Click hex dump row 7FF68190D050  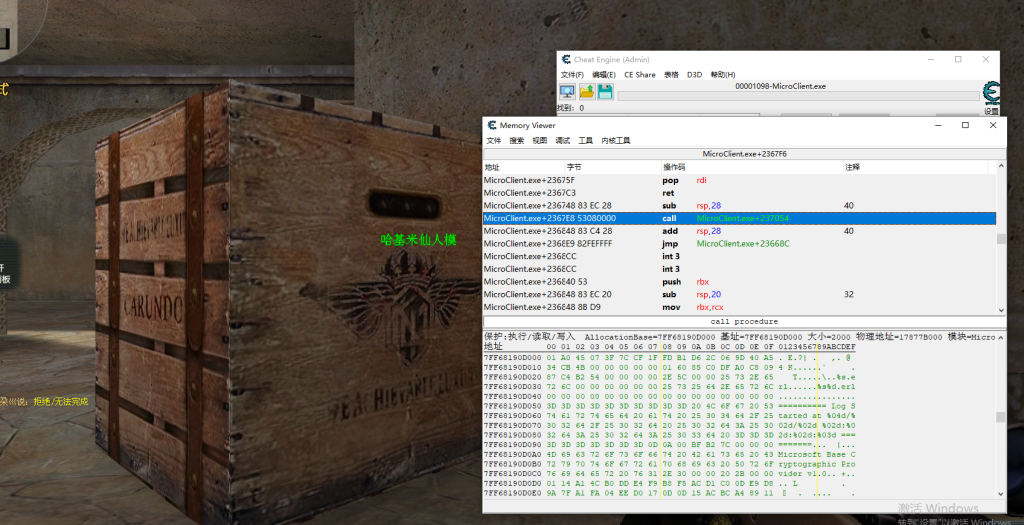coord(669,406)
